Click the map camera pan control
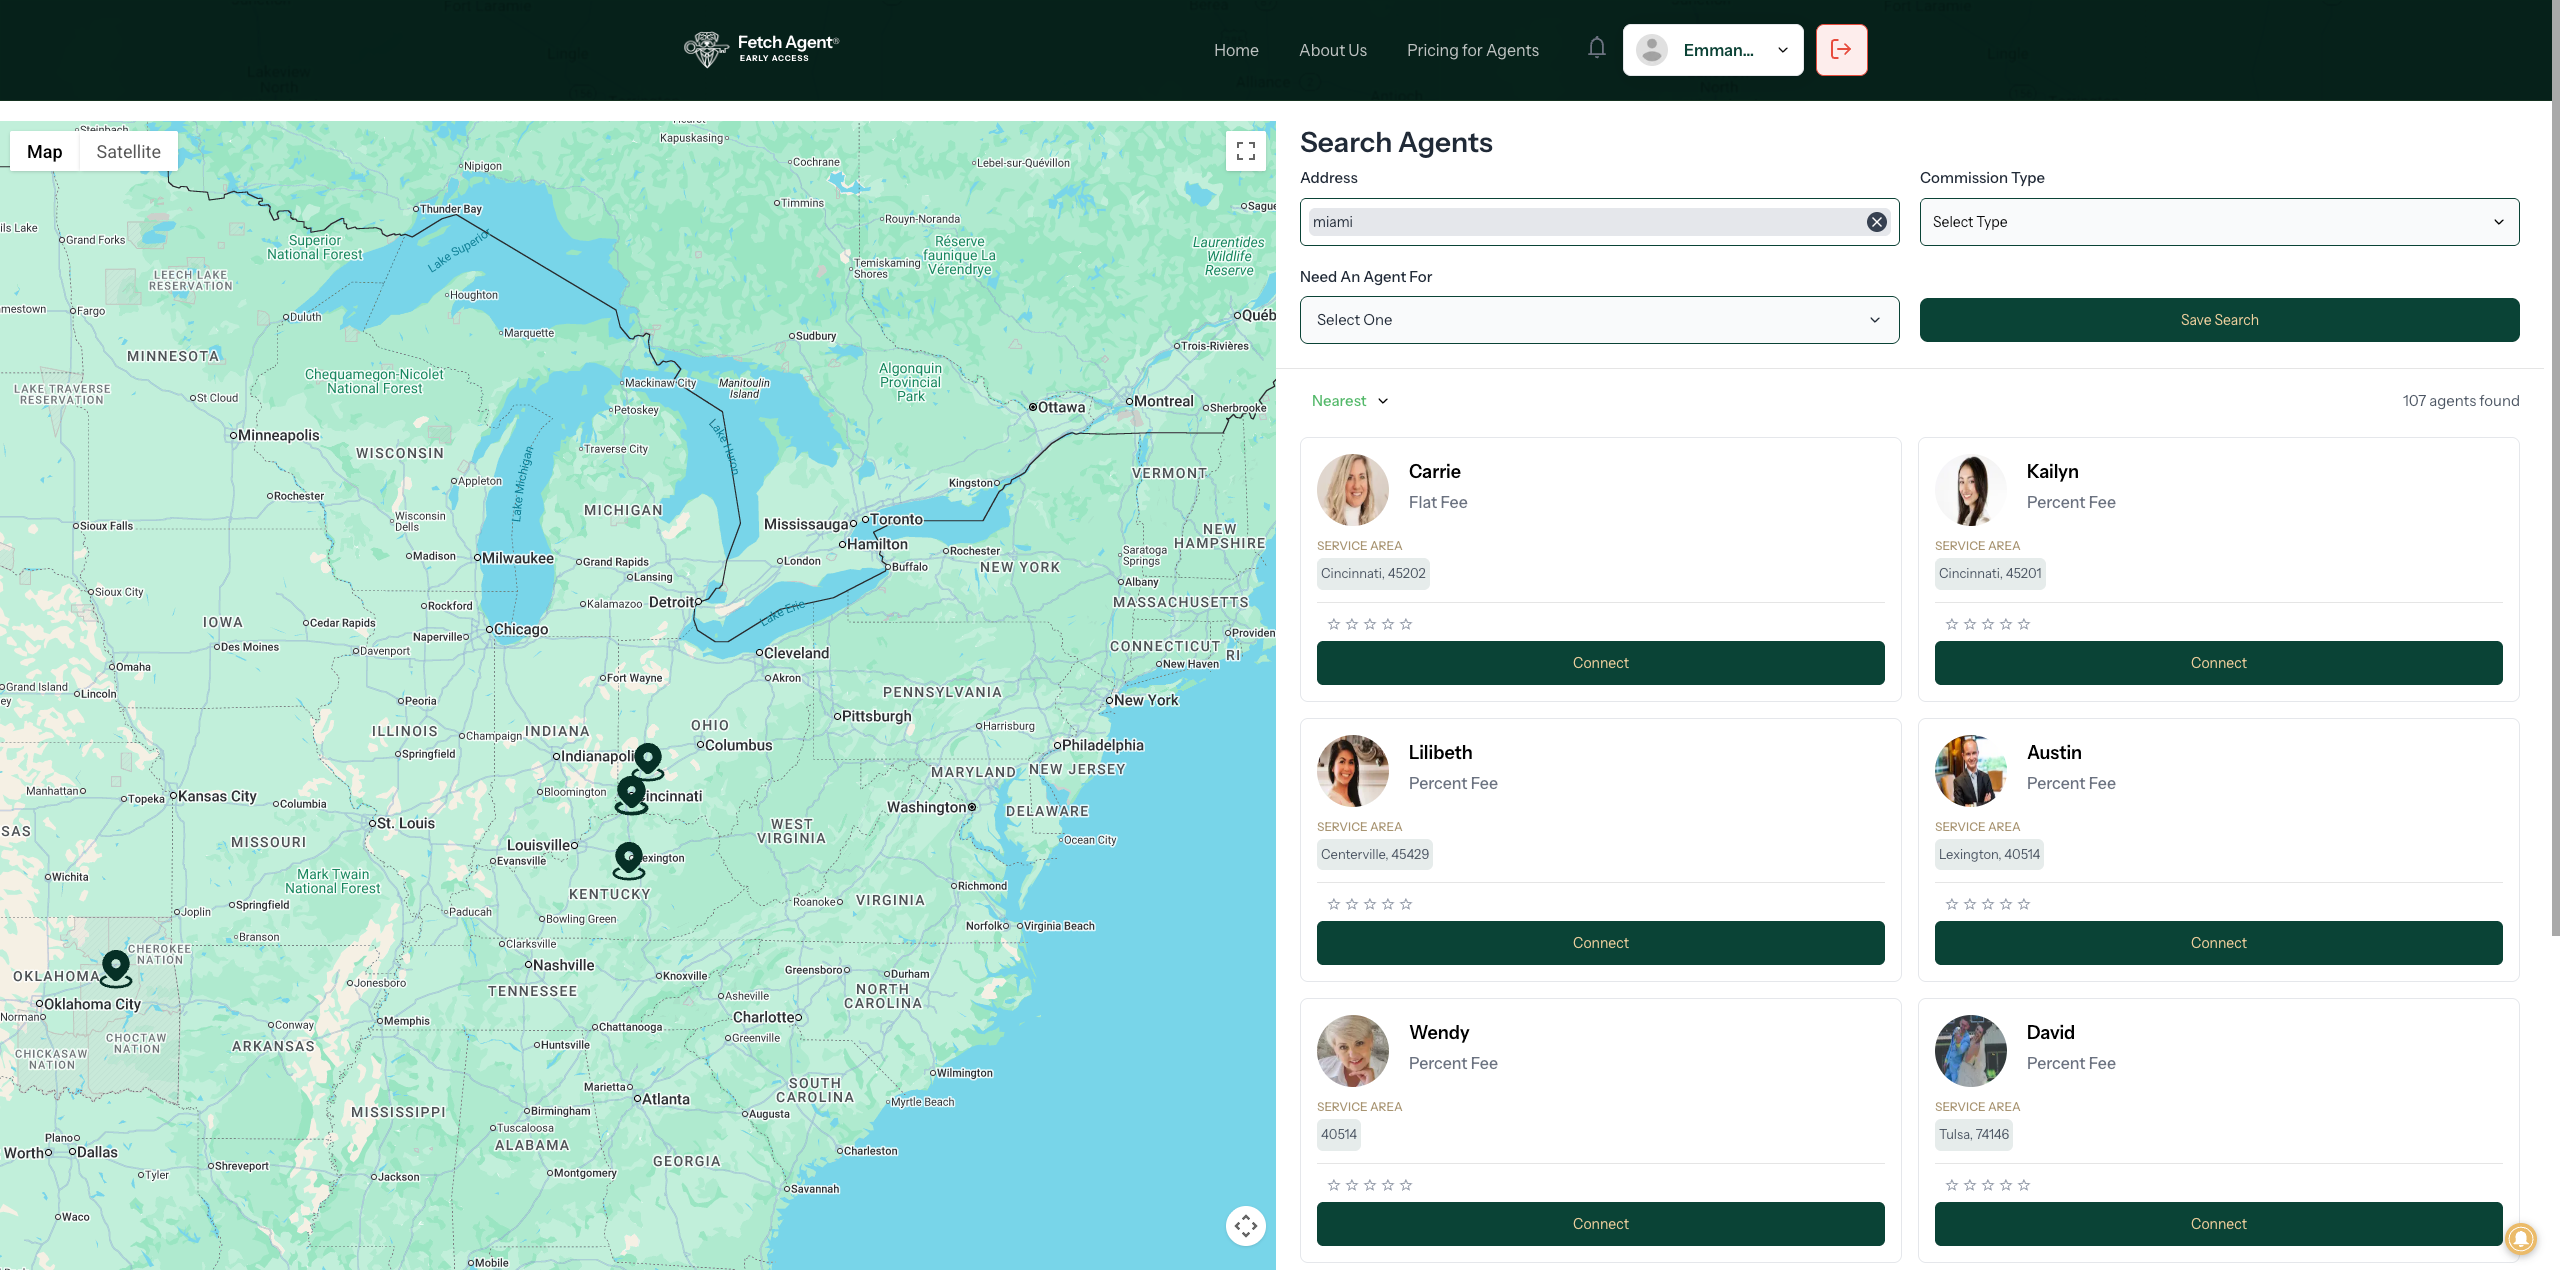 [x=1246, y=1225]
